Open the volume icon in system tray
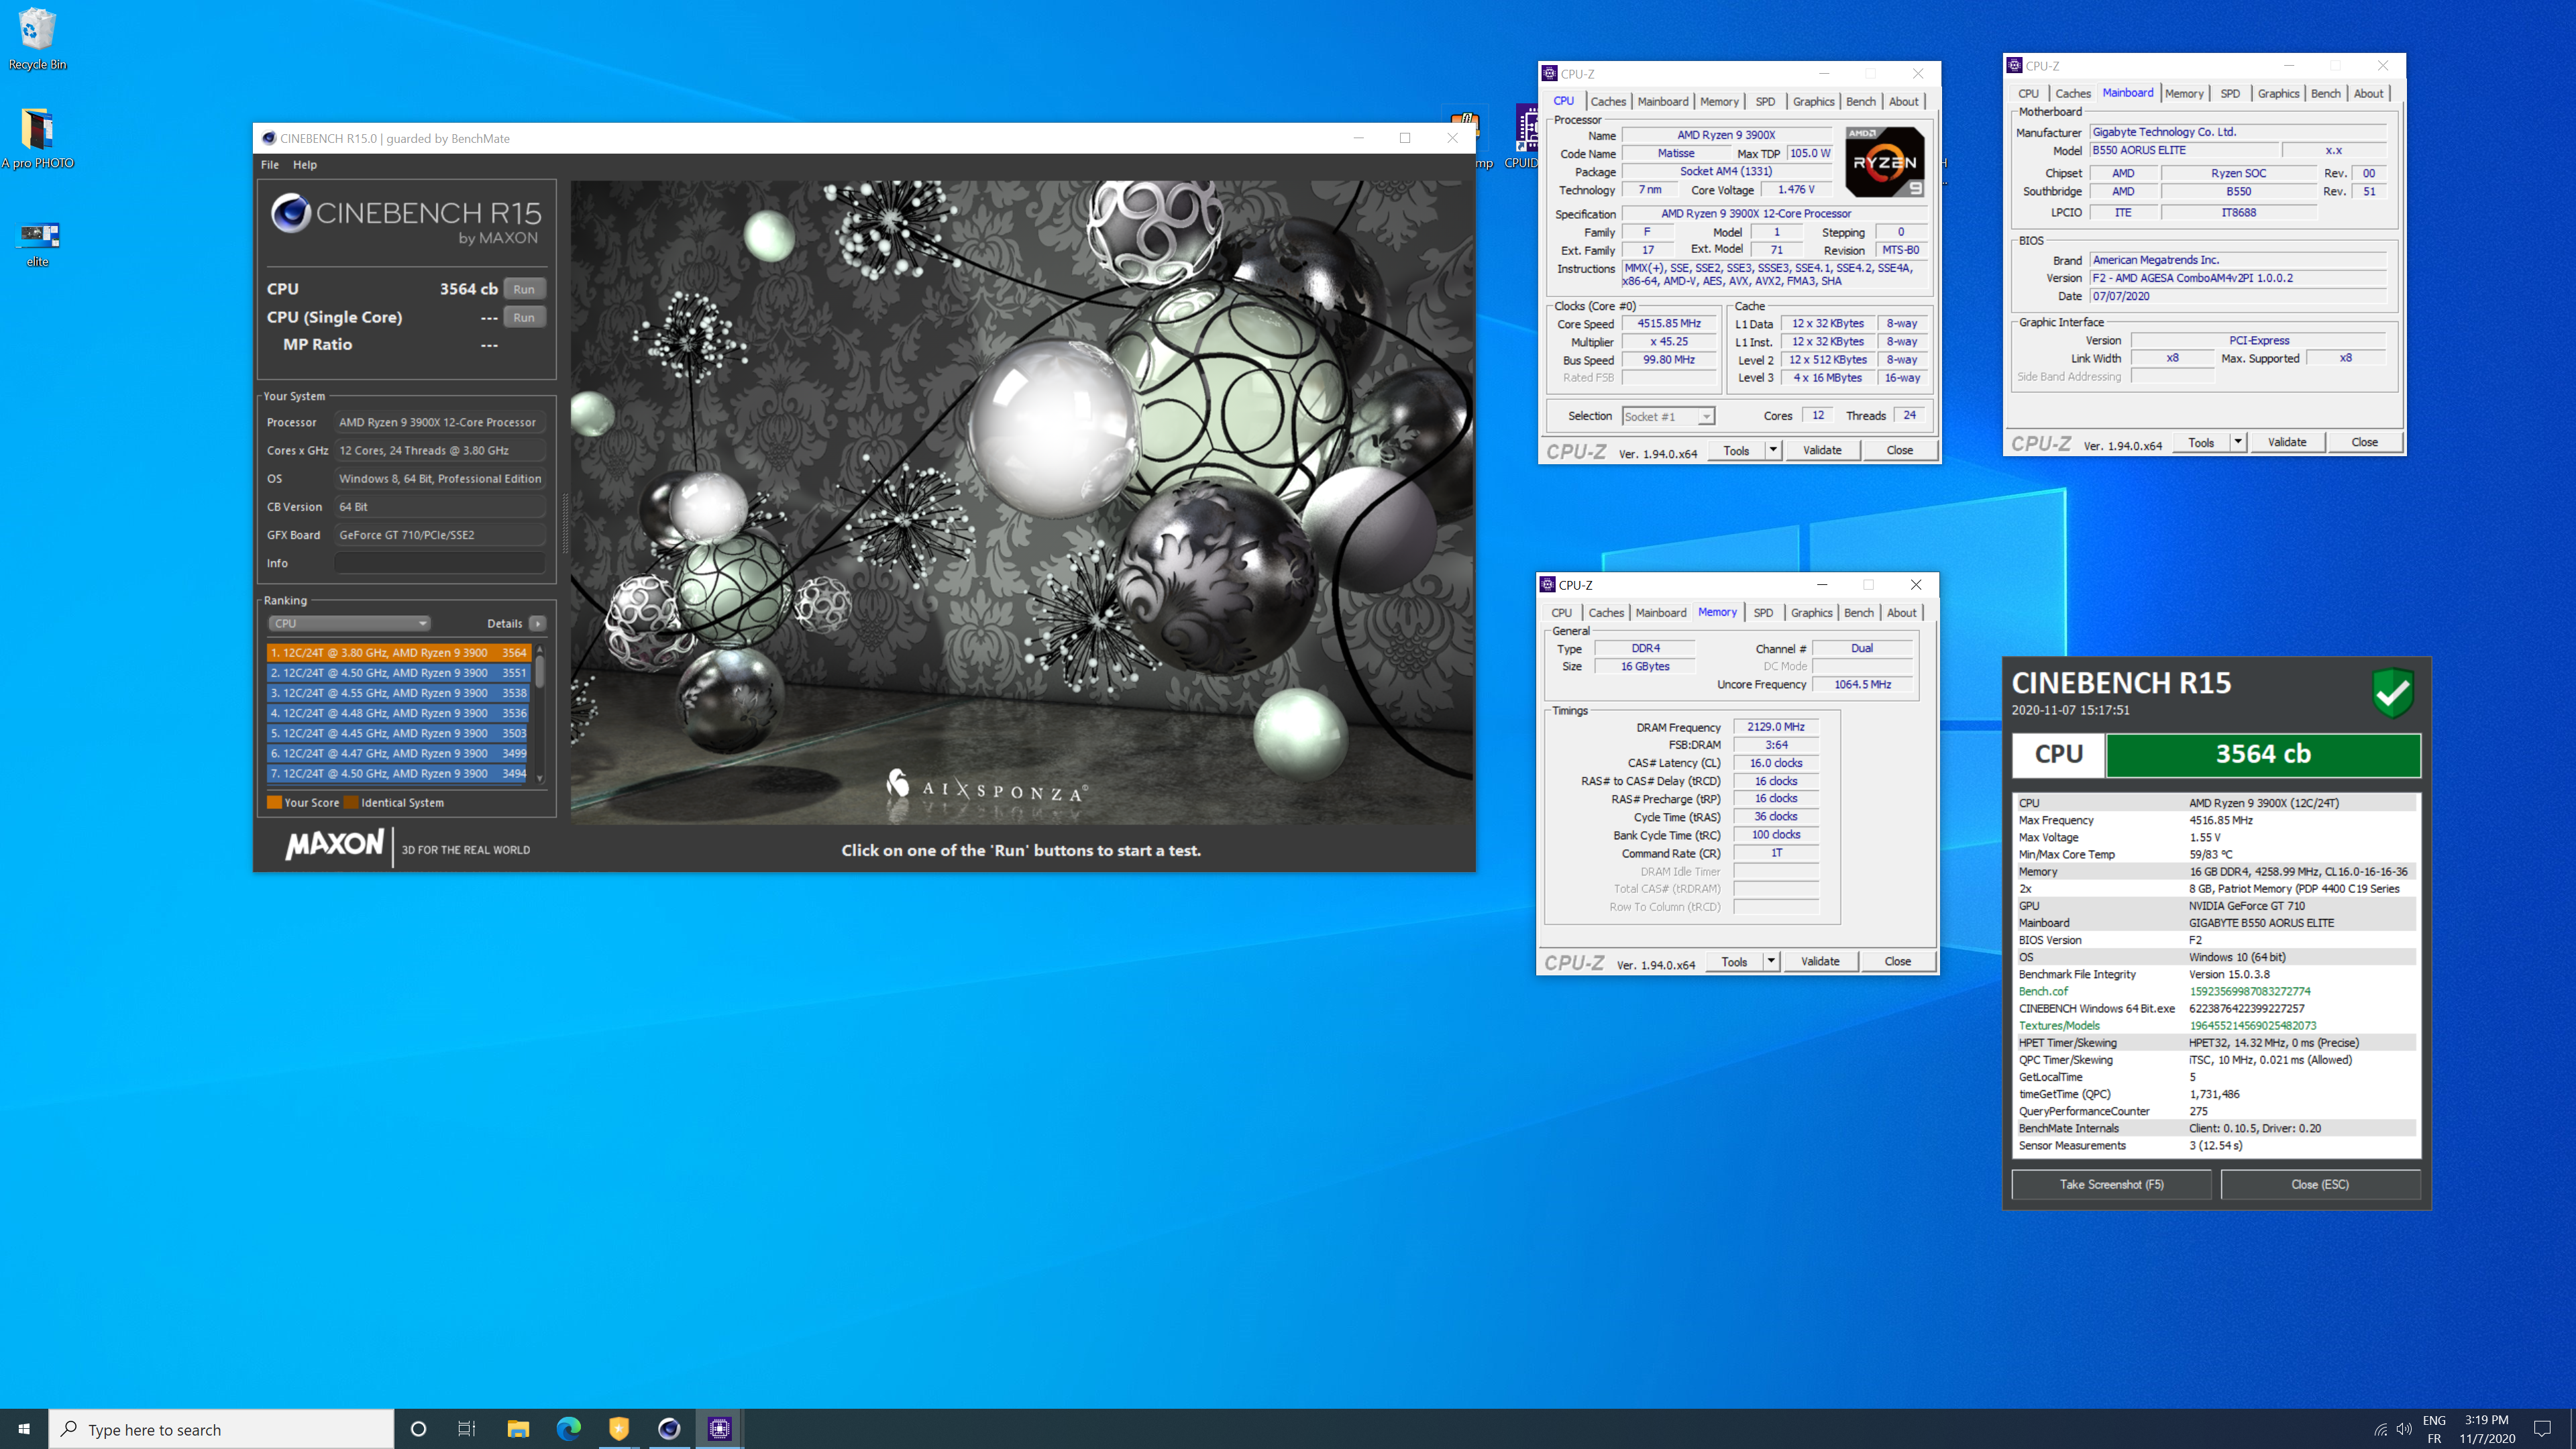Image resolution: width=2576 pixels, height=1449 pixels. click(2404, 1430)
